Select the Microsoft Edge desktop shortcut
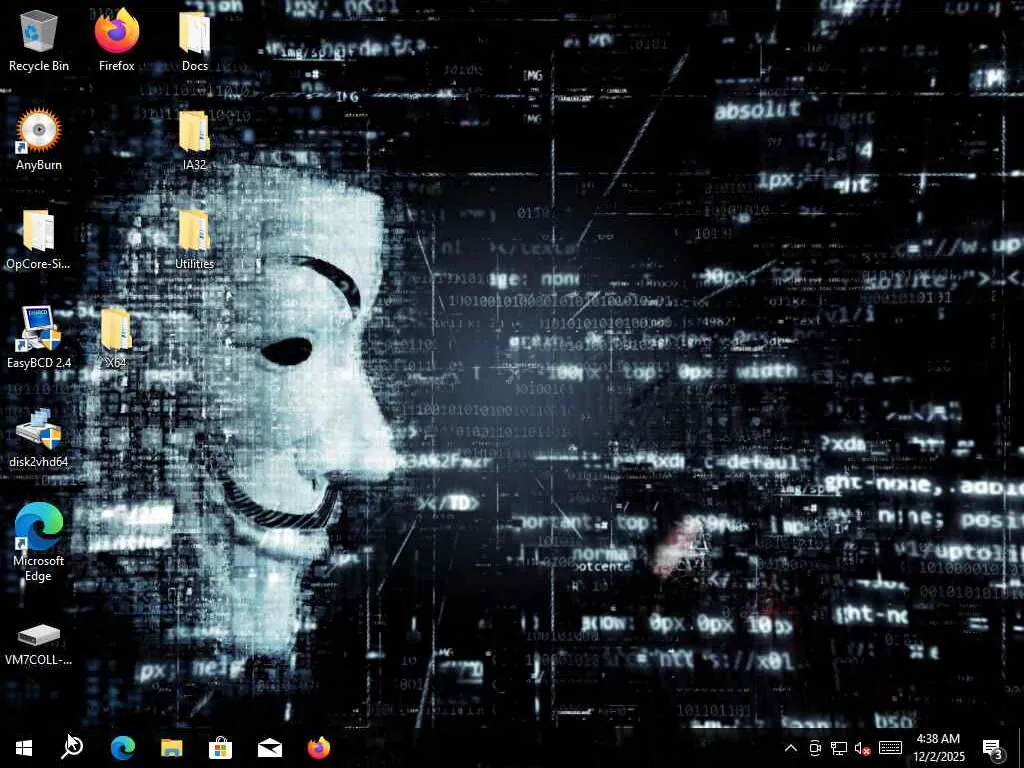1024x768 pixels. pos(39,542)
